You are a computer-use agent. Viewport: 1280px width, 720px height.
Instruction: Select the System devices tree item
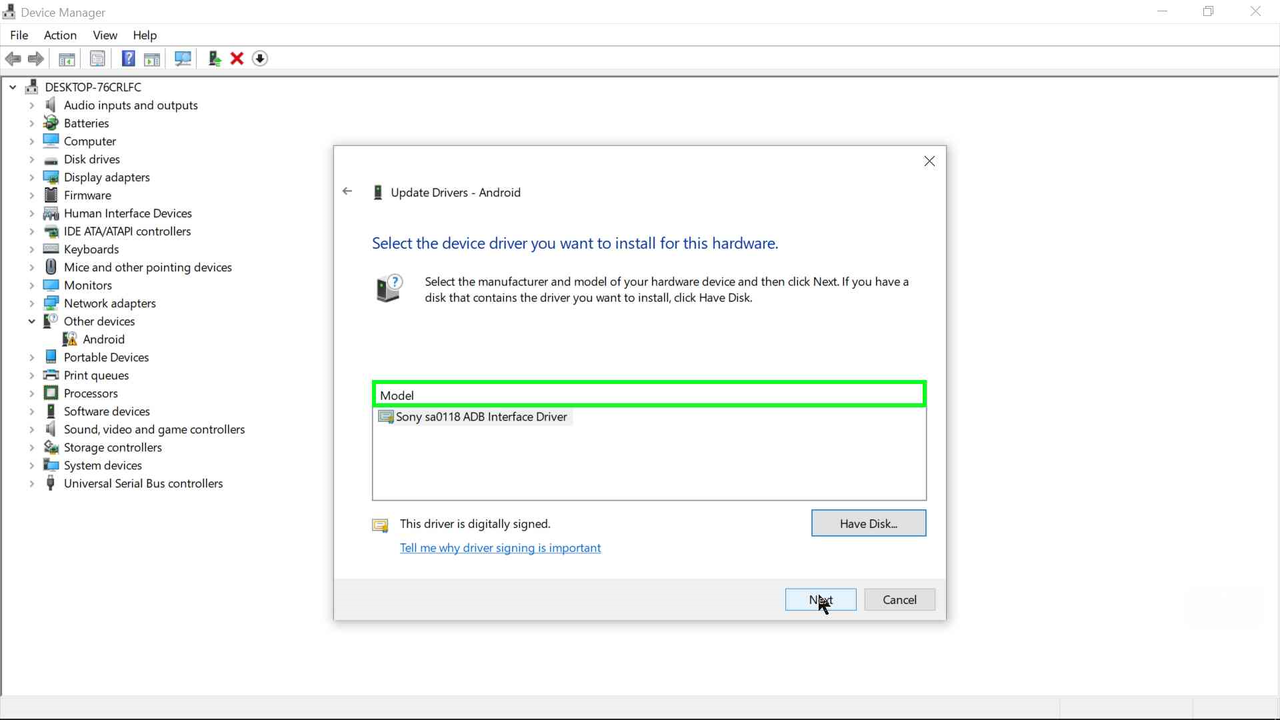pos(103,465)
